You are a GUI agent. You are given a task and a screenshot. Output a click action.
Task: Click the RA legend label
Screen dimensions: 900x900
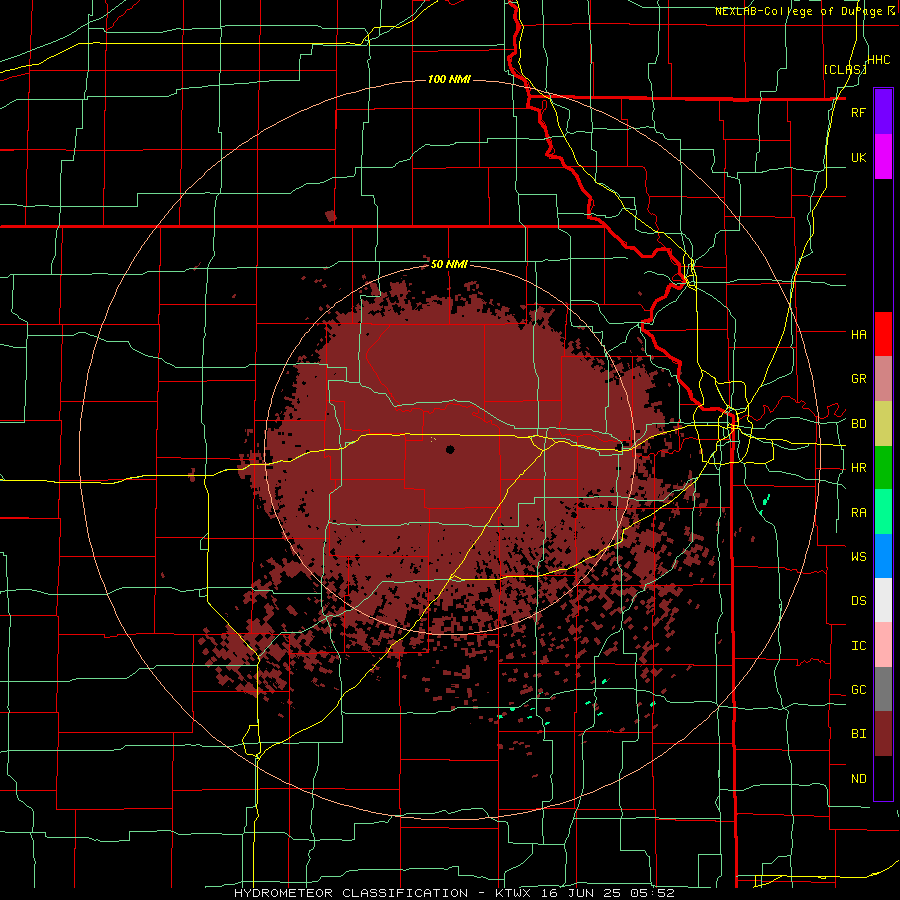858,513
